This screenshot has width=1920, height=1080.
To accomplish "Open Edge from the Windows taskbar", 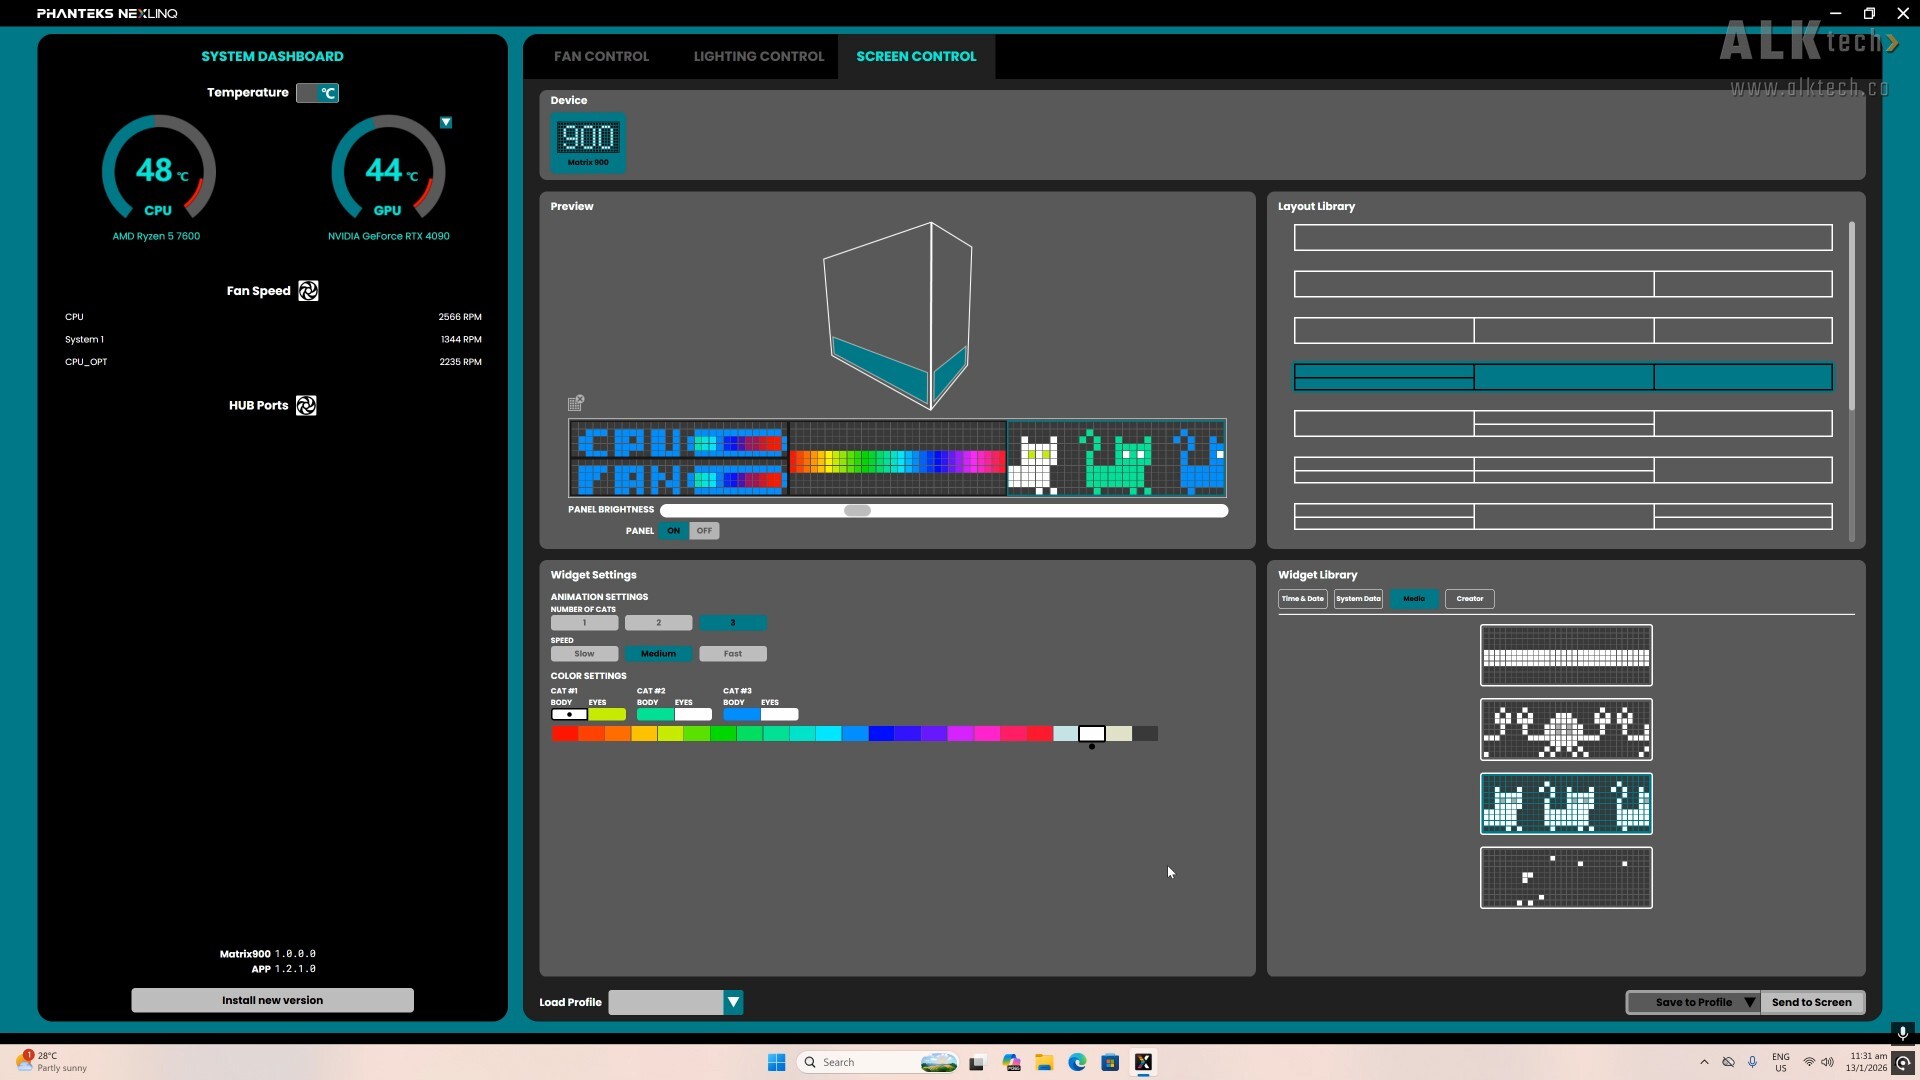I will (x=1077, y=1062).
